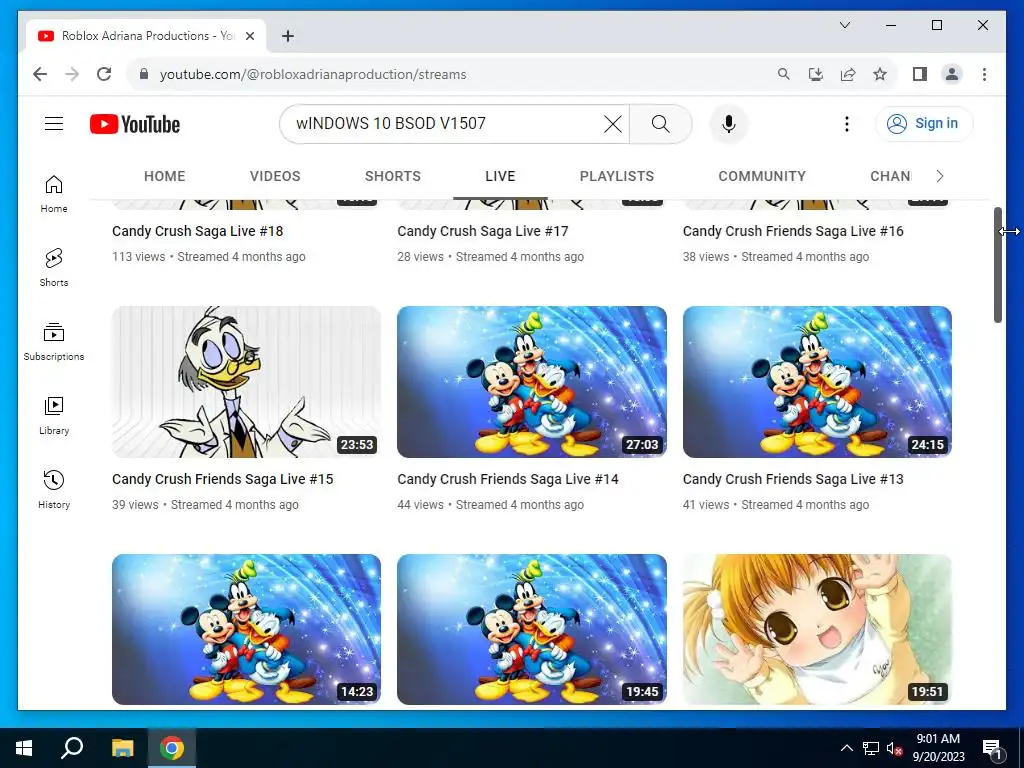
Task: Click the Chrome taskbar icon
Action: 172,748
